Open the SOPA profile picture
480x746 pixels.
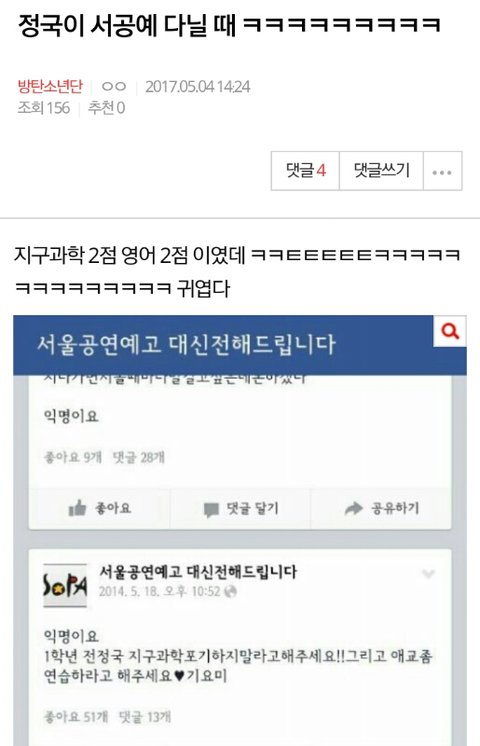[x=65, y=586]
